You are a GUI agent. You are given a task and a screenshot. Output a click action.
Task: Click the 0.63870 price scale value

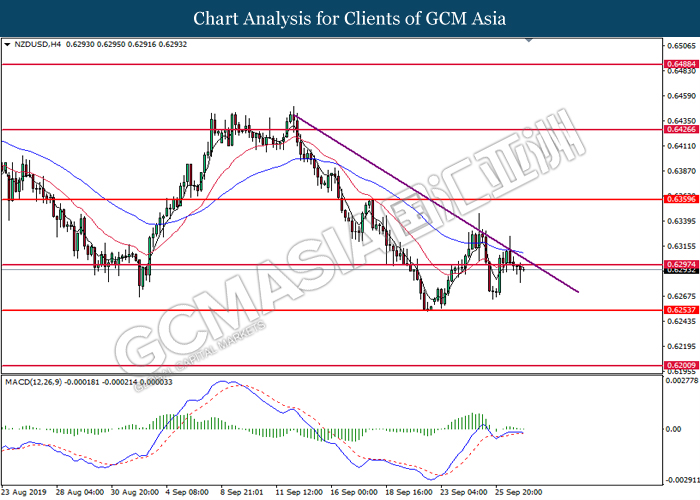(682, 171)
